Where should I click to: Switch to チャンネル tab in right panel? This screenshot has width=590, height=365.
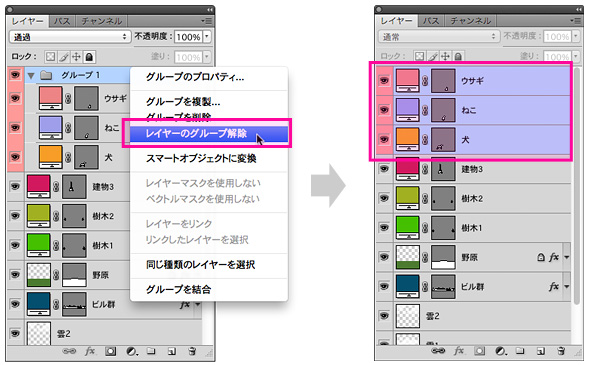[470, 21]
